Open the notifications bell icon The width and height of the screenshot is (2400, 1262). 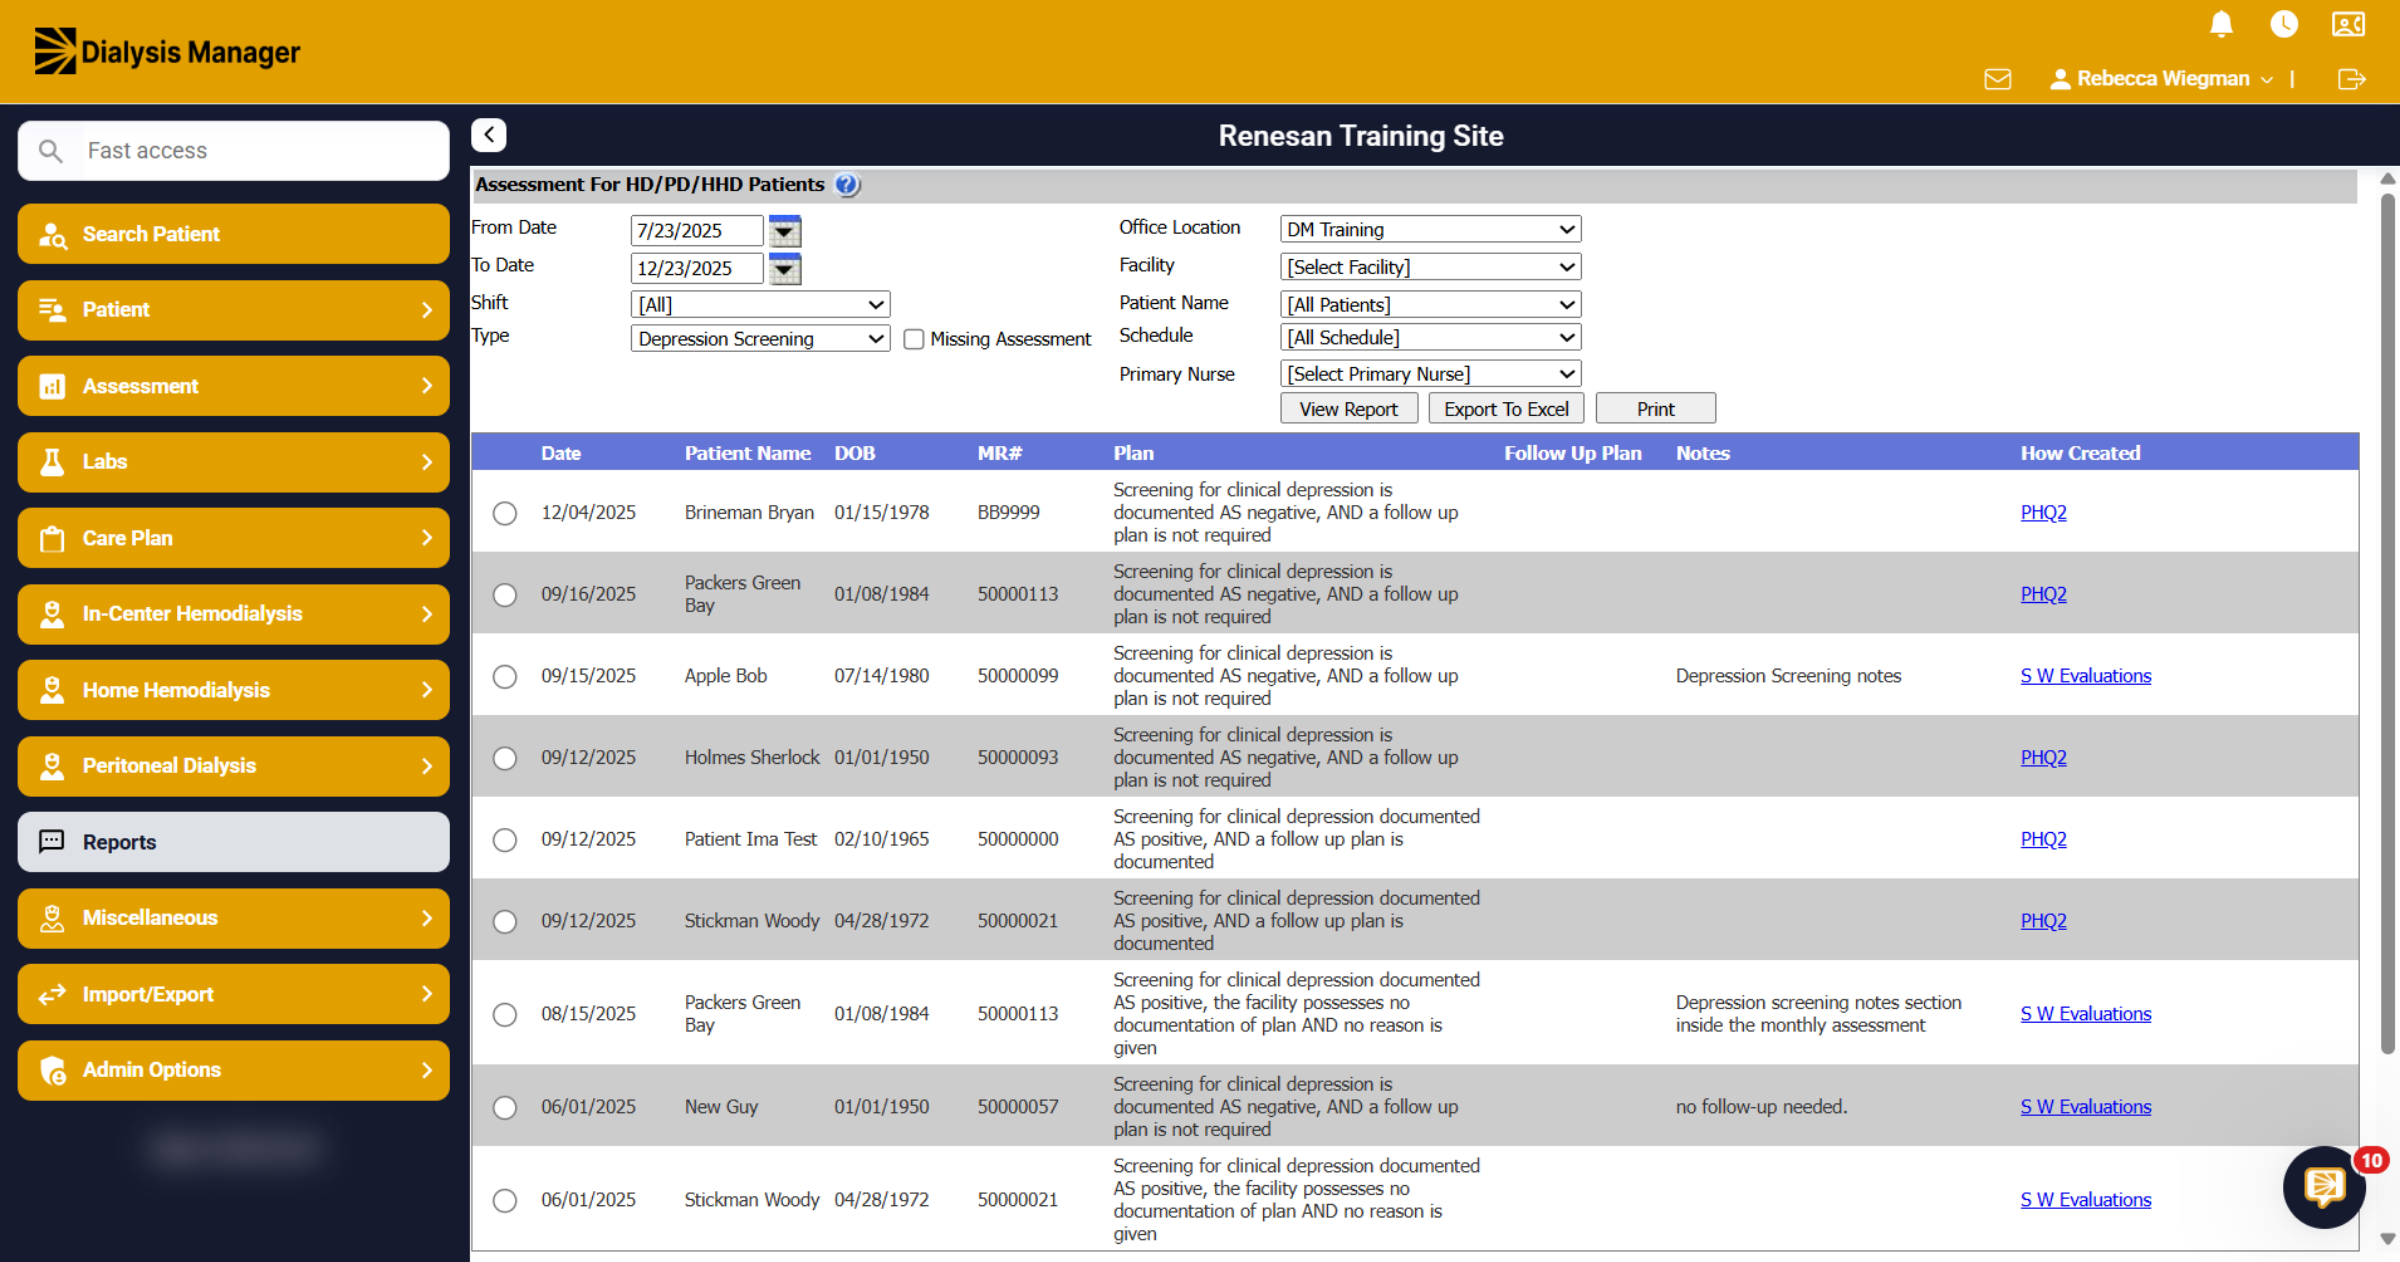pos(2221,24)
